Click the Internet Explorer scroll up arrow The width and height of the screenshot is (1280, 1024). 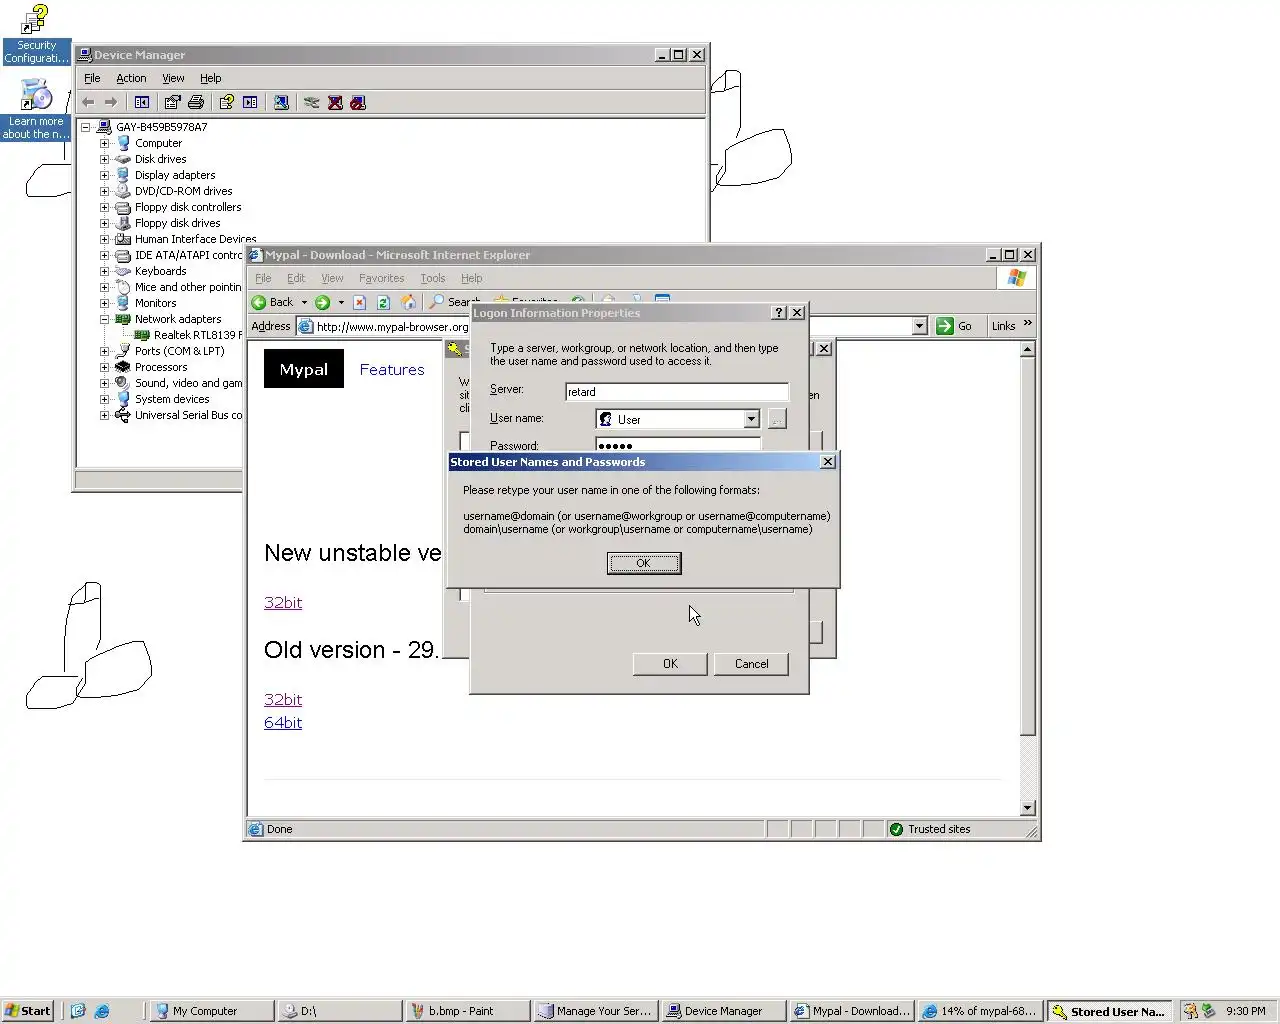point(1027,350)
